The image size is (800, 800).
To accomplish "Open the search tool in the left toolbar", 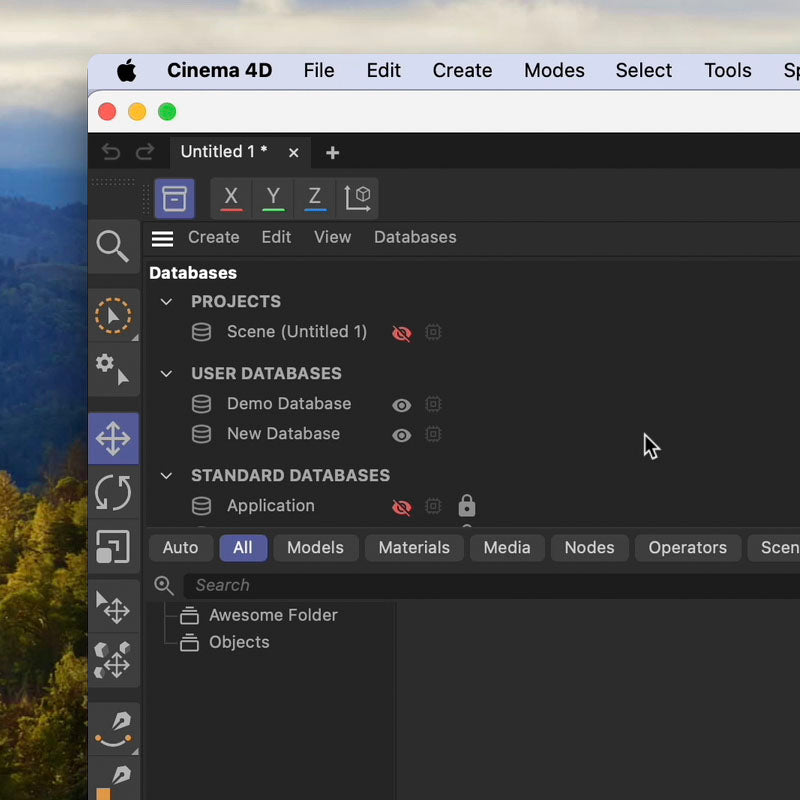I will tap(113, 246).
